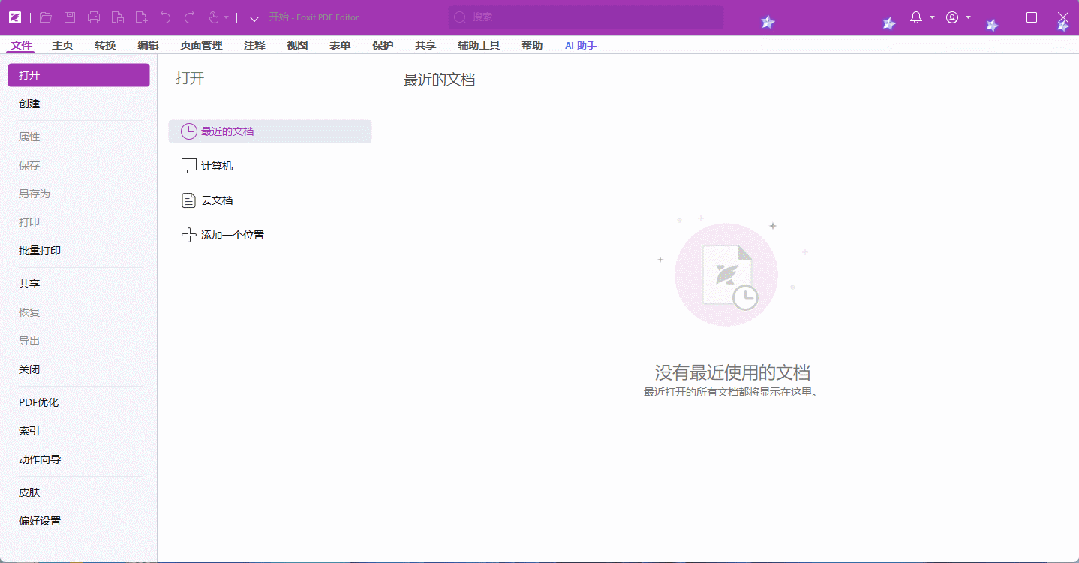Viewport: 1079px width, 563px height.
Task: Open the 保护 ribbon tab
Action: 383,45
